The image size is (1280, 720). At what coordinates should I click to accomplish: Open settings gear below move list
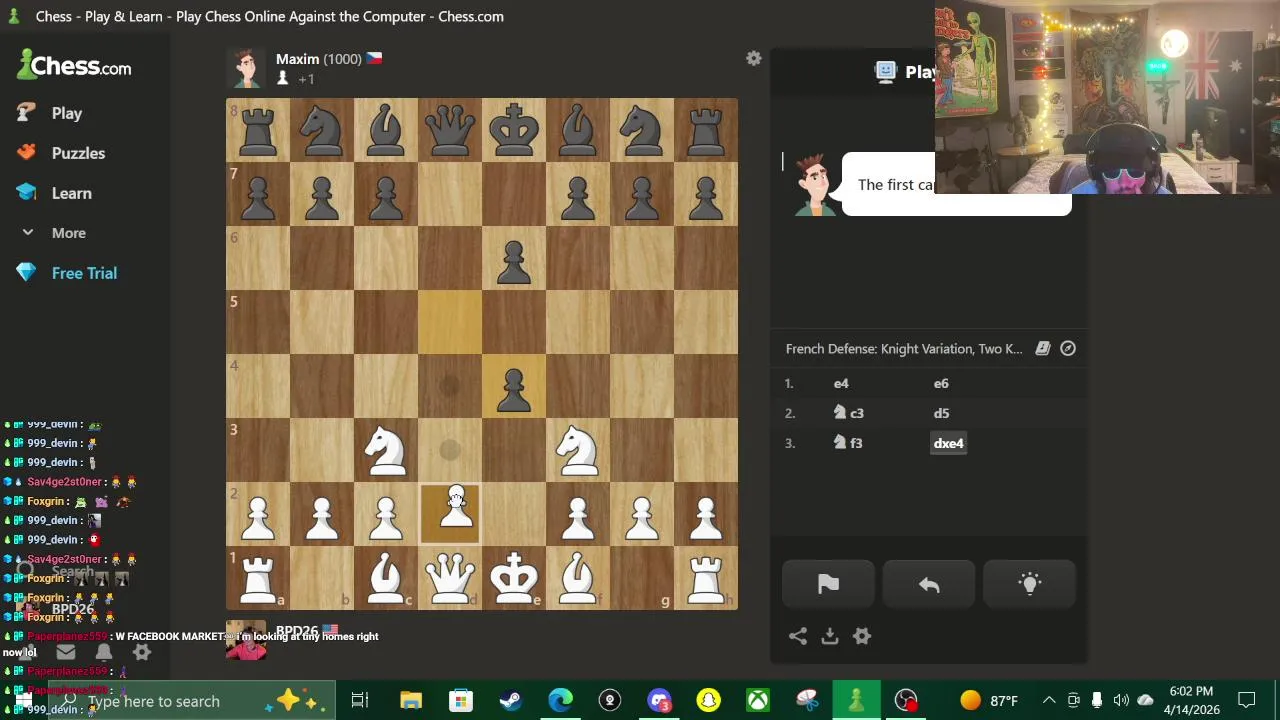click(x=862, y=636)
